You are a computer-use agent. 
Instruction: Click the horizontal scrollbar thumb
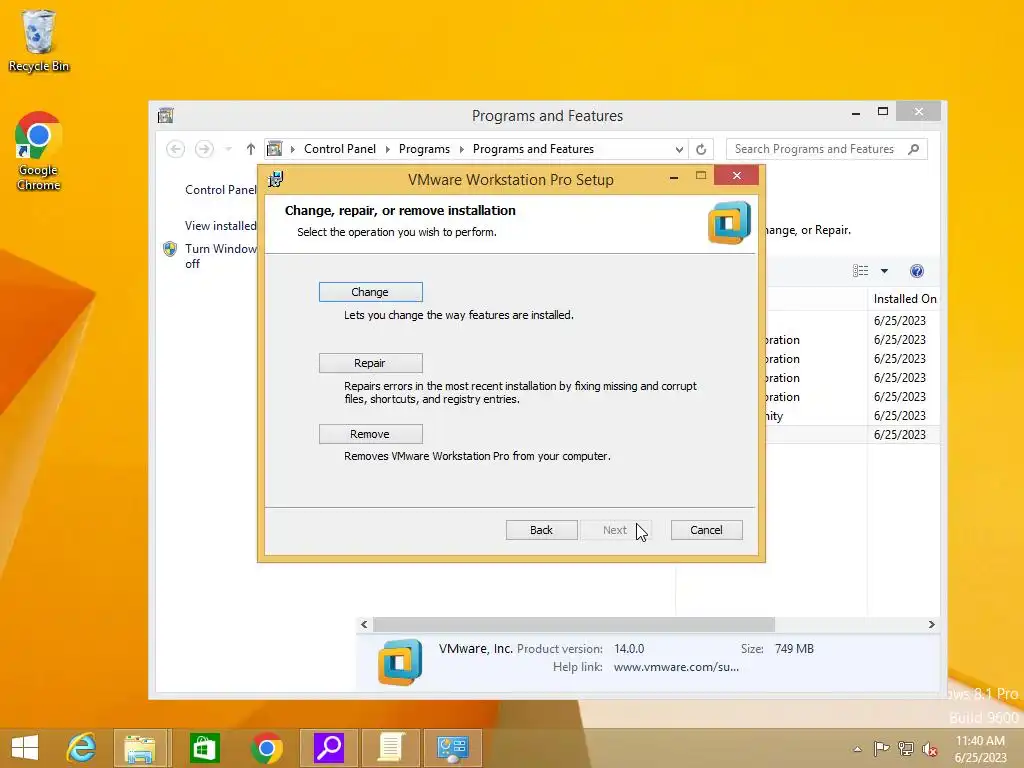pyautogui.click(x=574, y=624)
